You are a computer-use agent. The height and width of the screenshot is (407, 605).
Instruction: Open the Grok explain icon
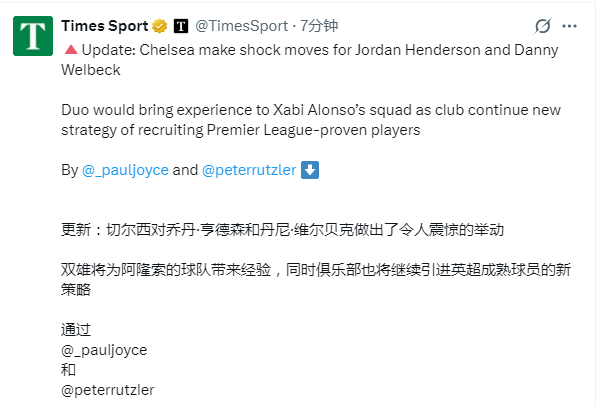(542, 26)
